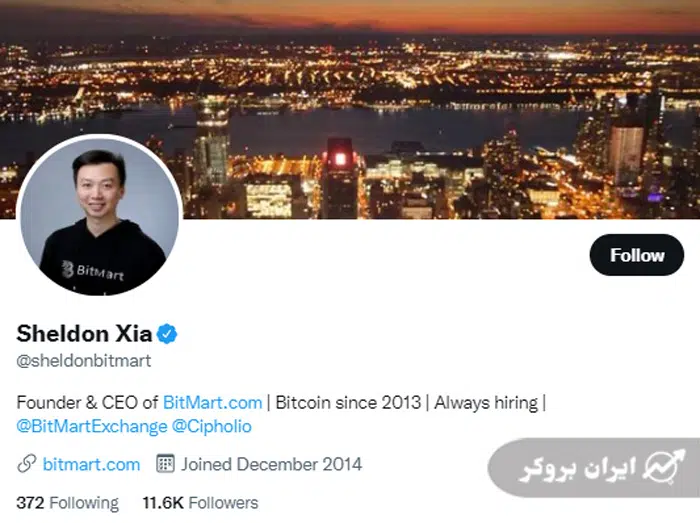This screenshot has width=700, height=523.
Task: Click the Always hiring bio text
Action: point(485,402)
